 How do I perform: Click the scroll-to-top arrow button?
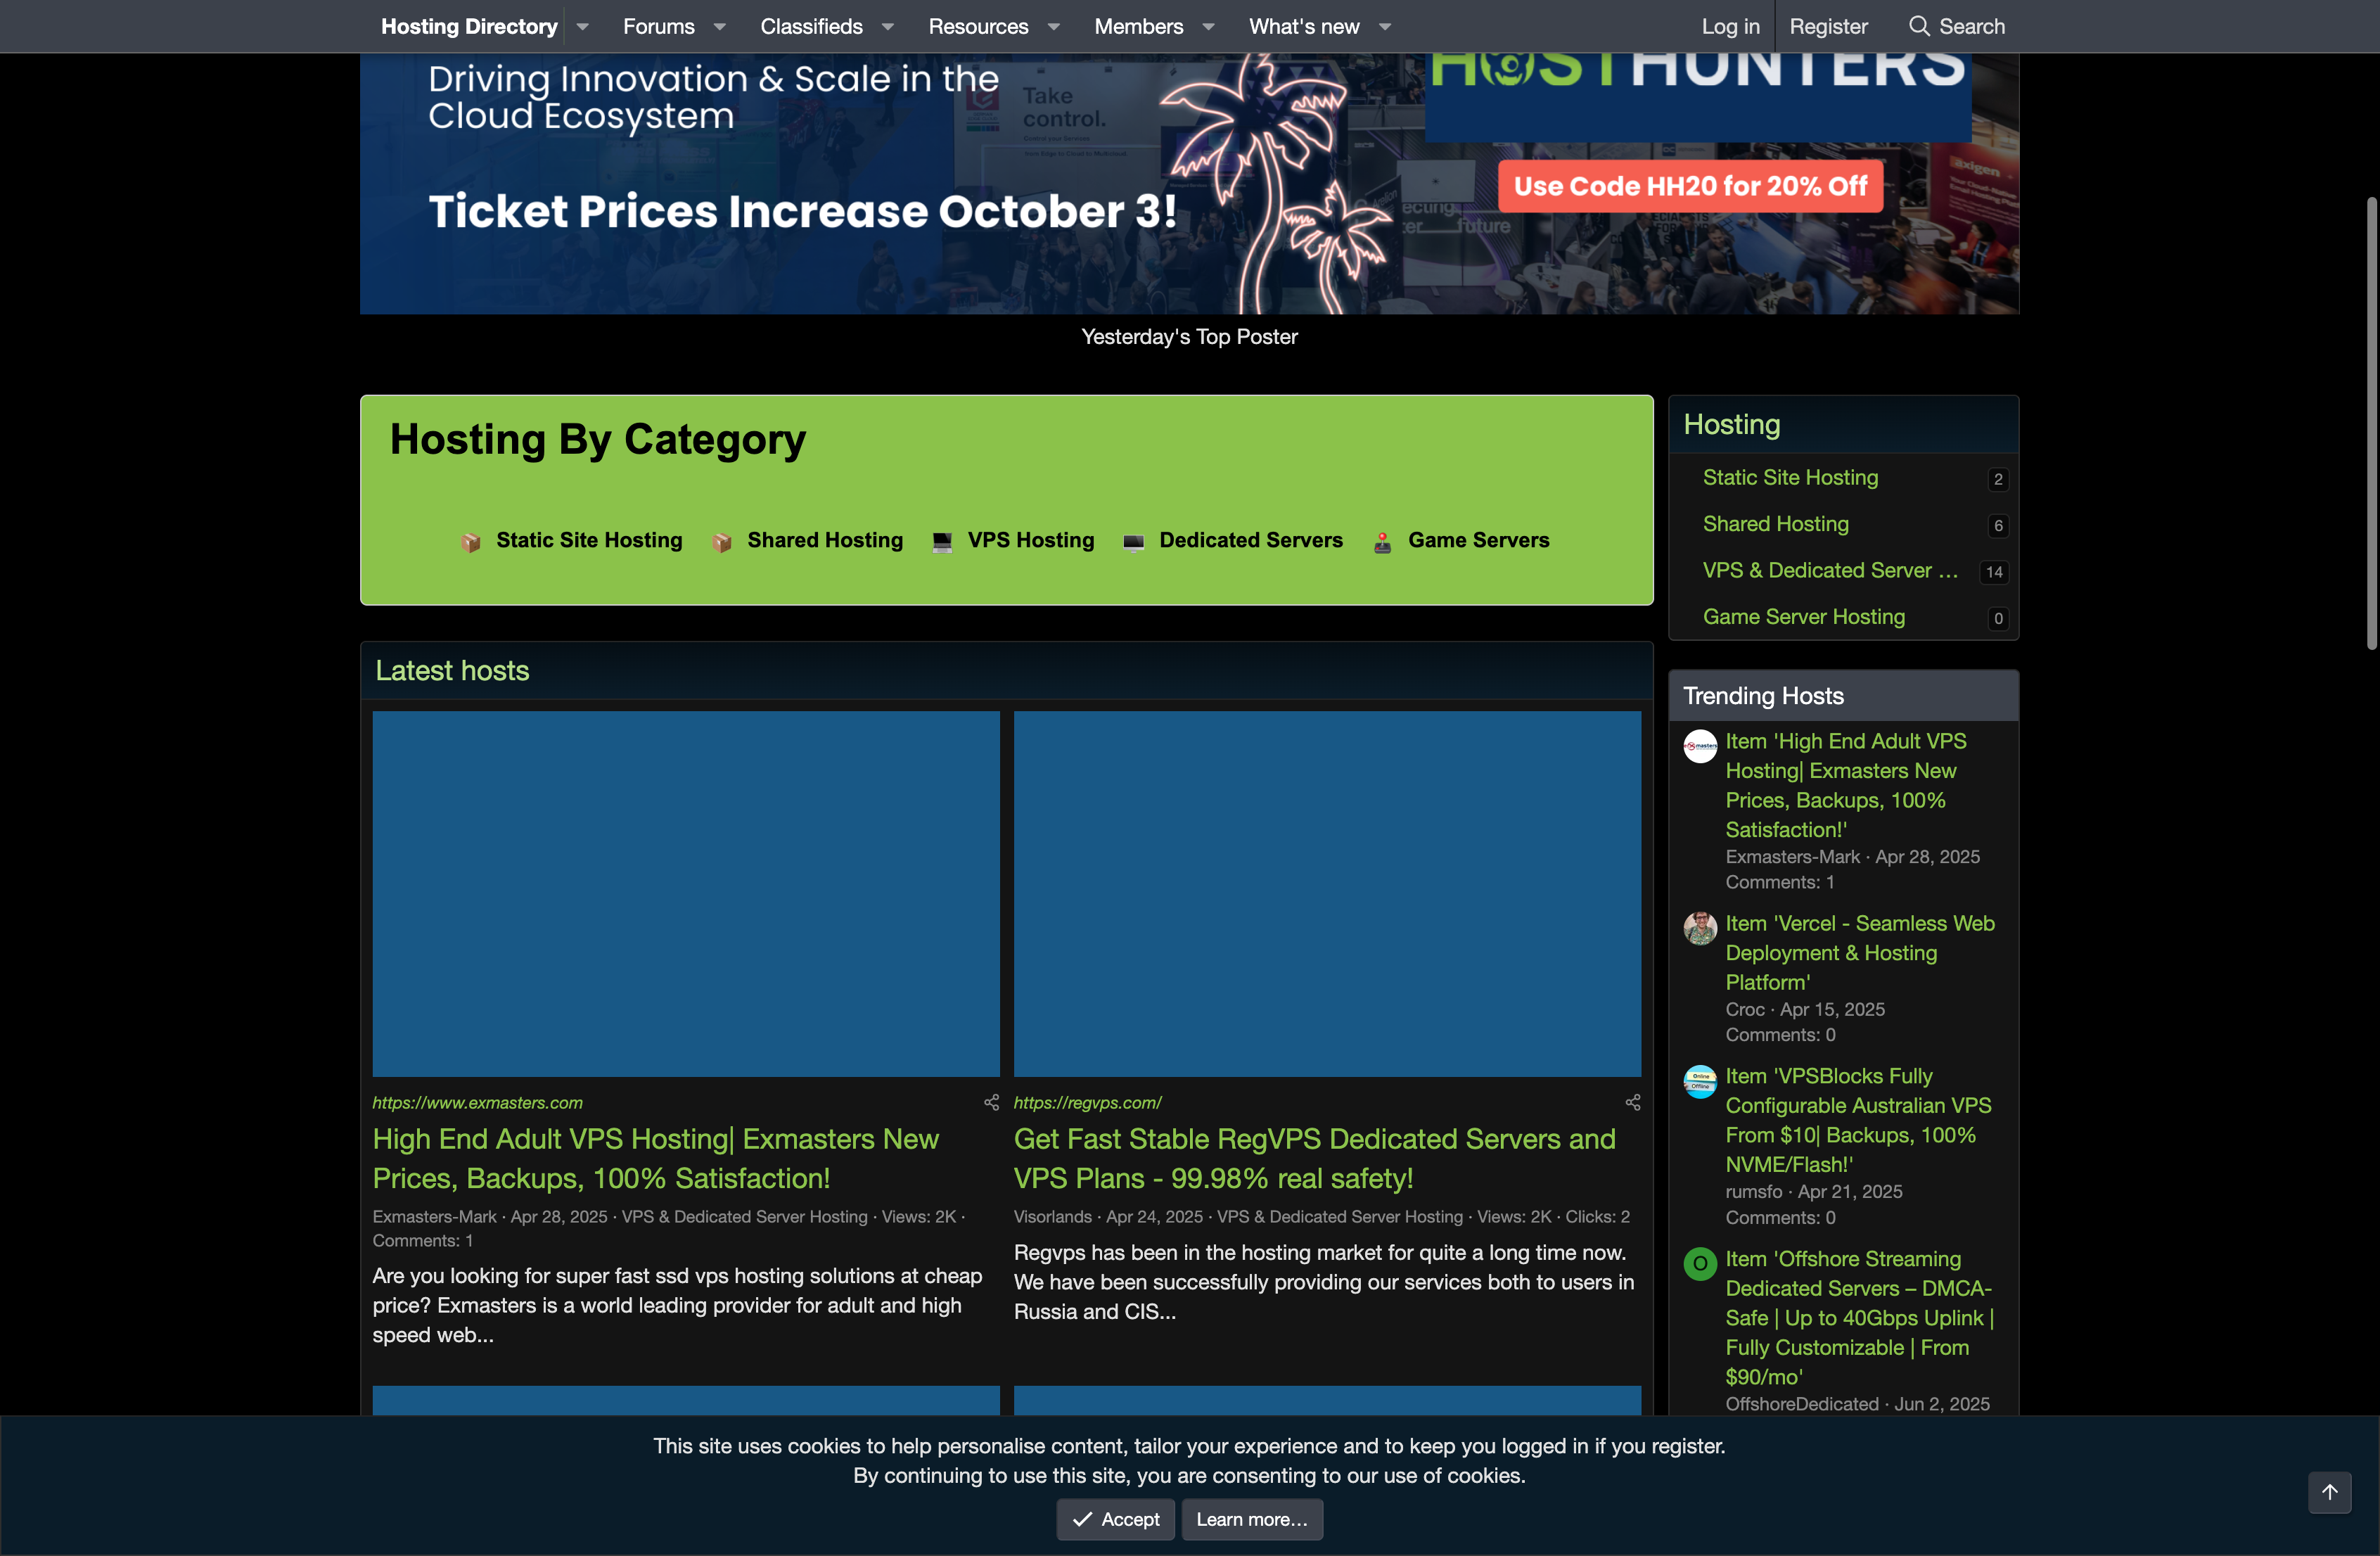[x=2329, y=1493]
